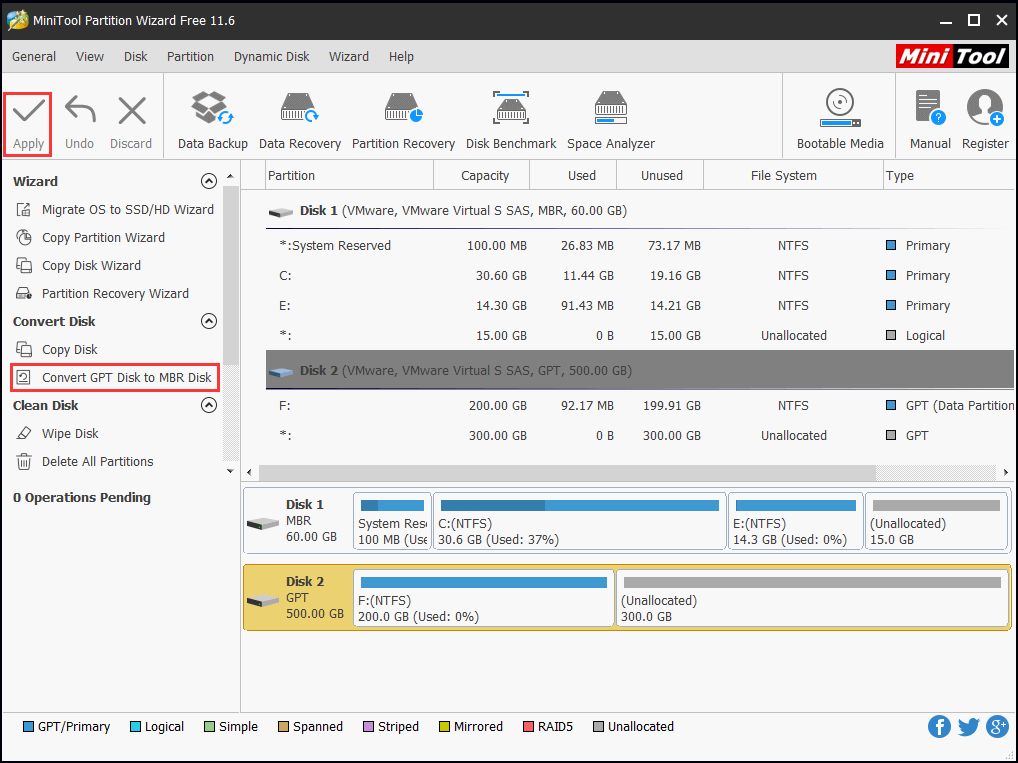This screenshot has width=1018, height=763.
Task: Click sidebar scroll down arrow
Action: tap(230, 471)
